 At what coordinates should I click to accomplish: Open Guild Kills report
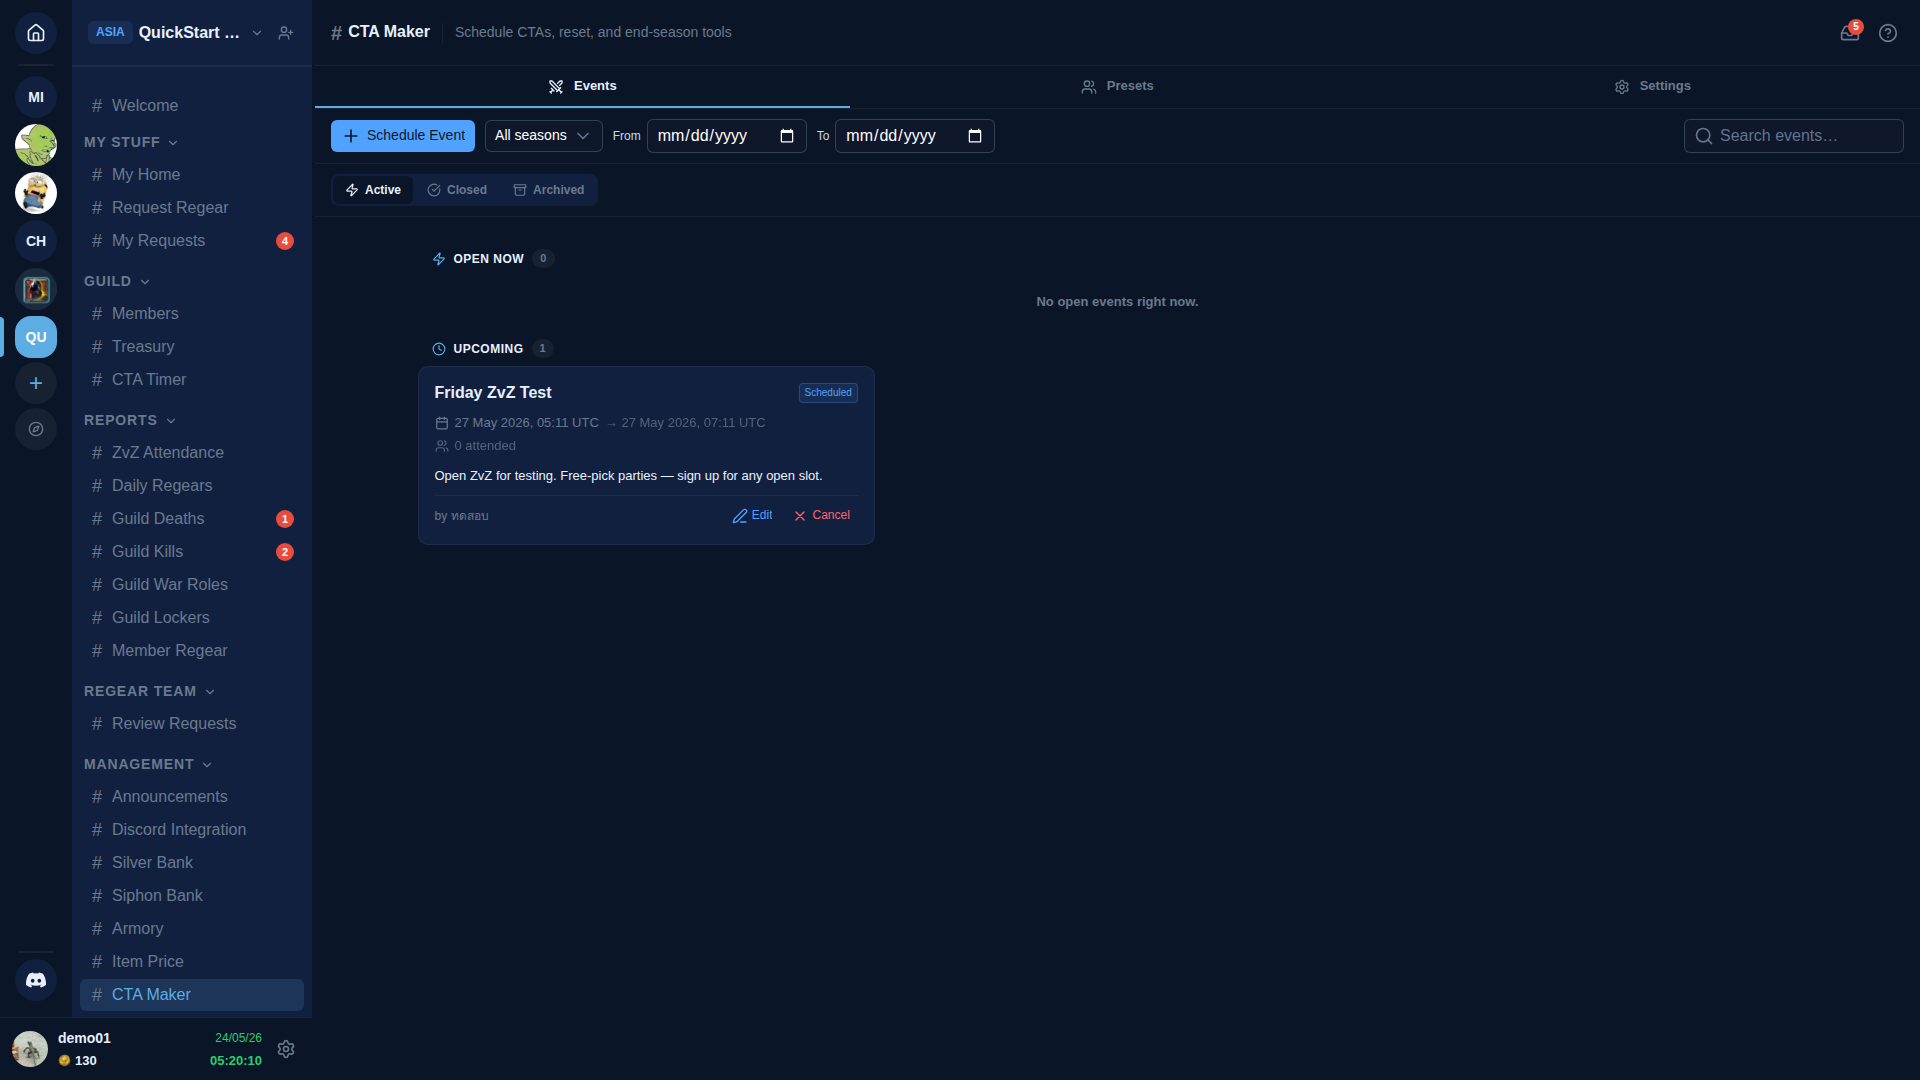coord(192,552)
